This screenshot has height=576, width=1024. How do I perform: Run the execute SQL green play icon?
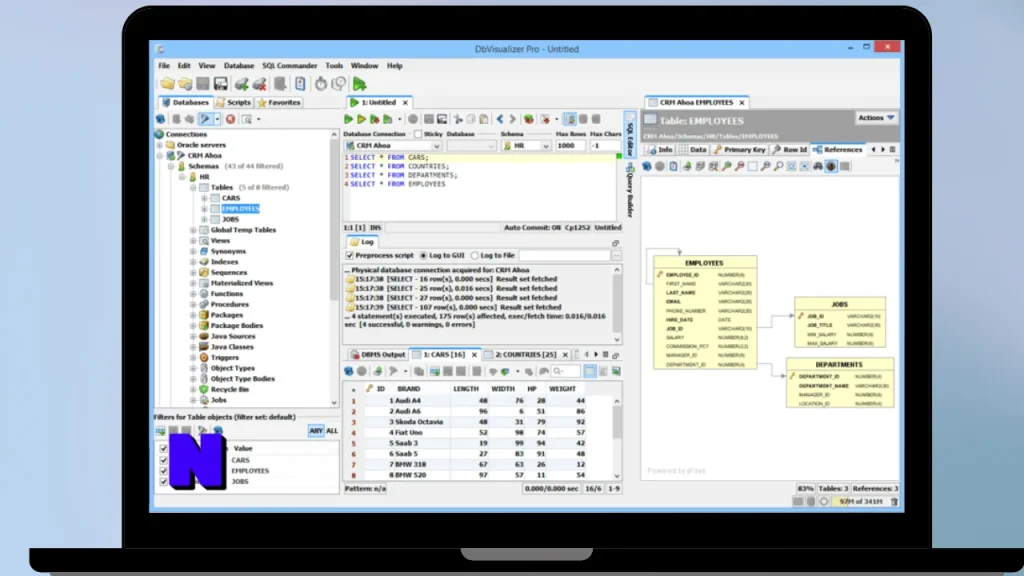[x=348, y=120]
